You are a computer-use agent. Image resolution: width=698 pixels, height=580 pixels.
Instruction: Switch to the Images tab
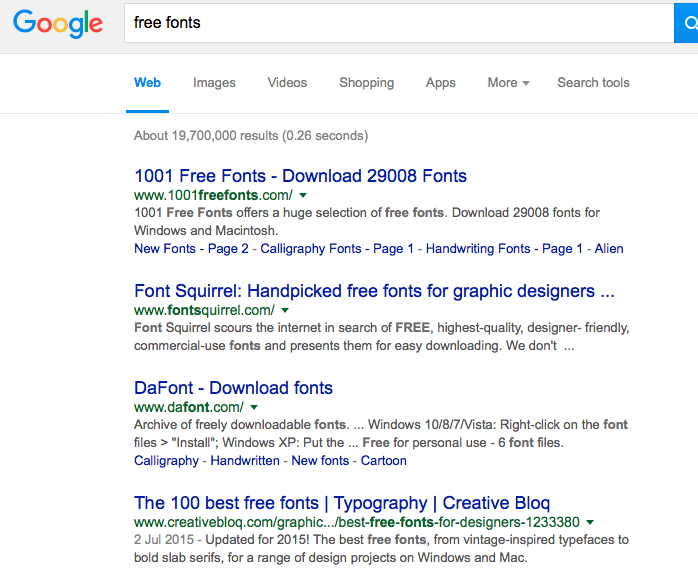(214, 83)
